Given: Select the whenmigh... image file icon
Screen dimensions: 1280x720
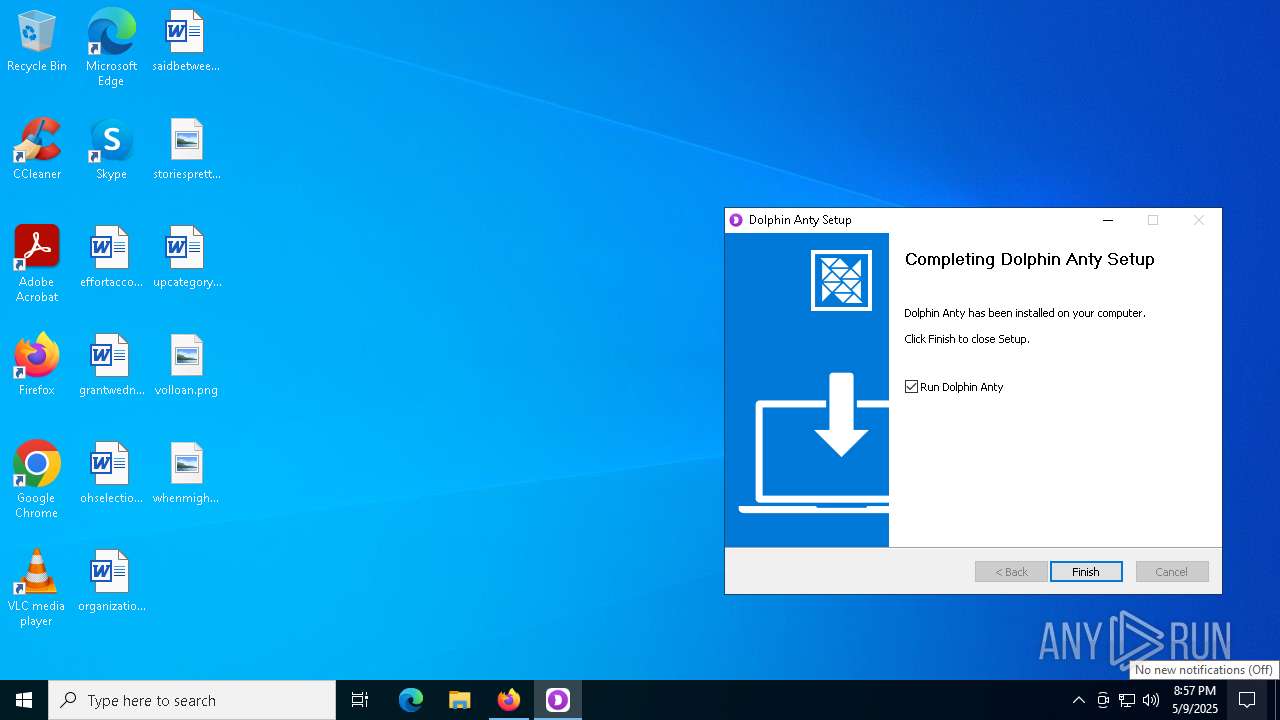Looking at the screenshot, I should click(x=186, y=474).
